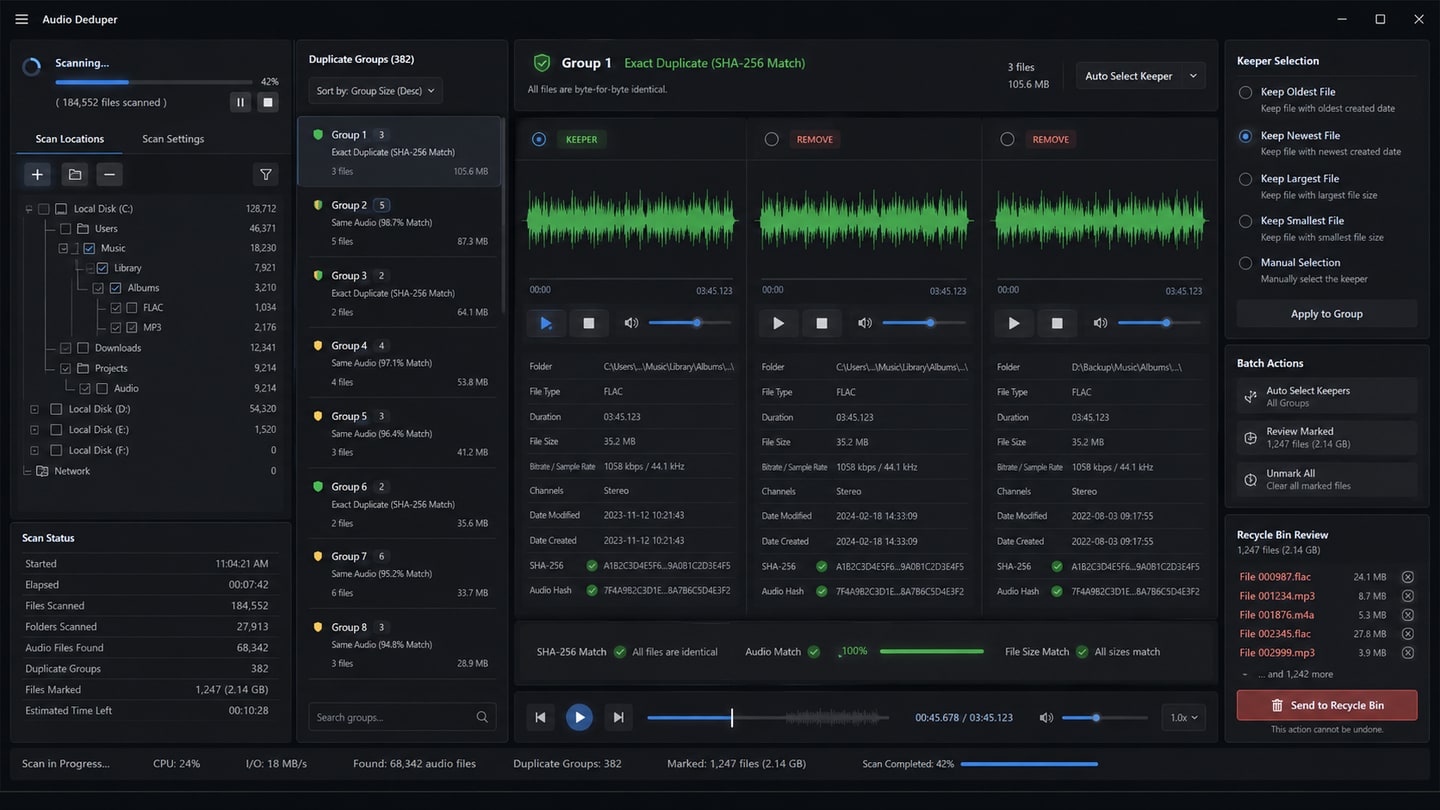Click main playback position slider
The image size is (1440, 810).
pyautogui.click(x=767, y=717)
